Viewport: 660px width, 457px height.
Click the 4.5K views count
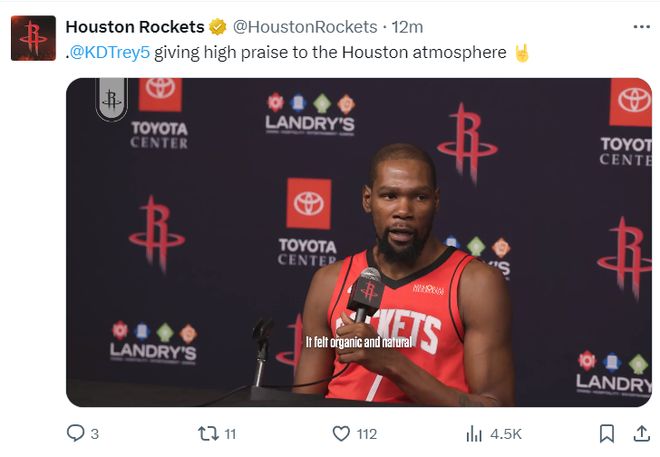tap(506, 433)
